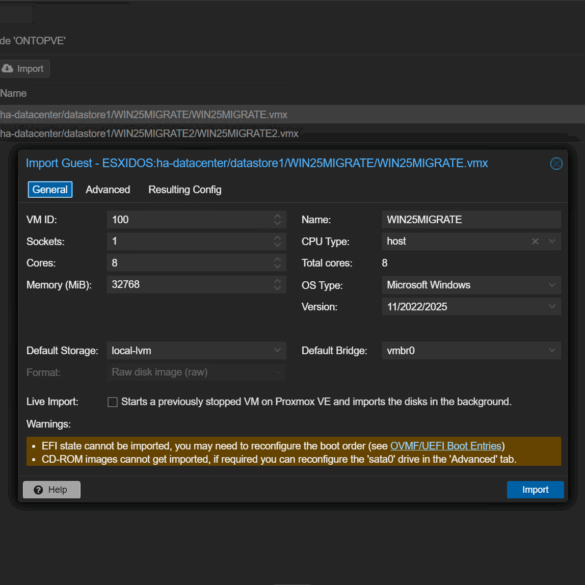
Task: Select the WIN25MIGRATE.vmx row in the list
Action: click(x=292, y=115)
